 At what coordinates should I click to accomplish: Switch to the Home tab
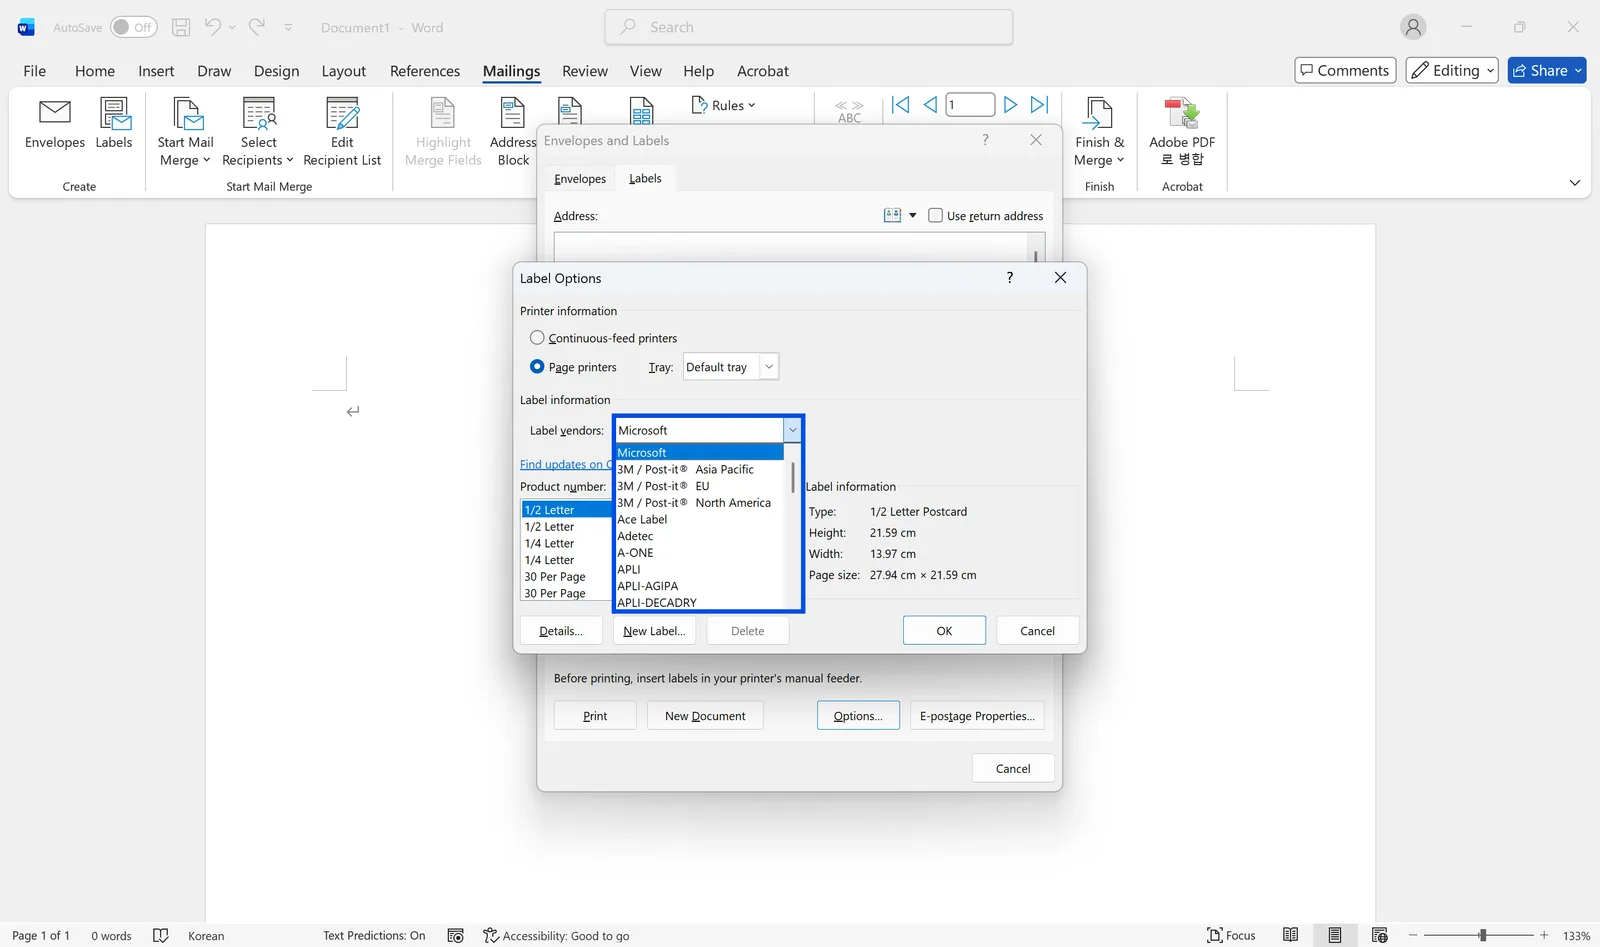(95, 71)
